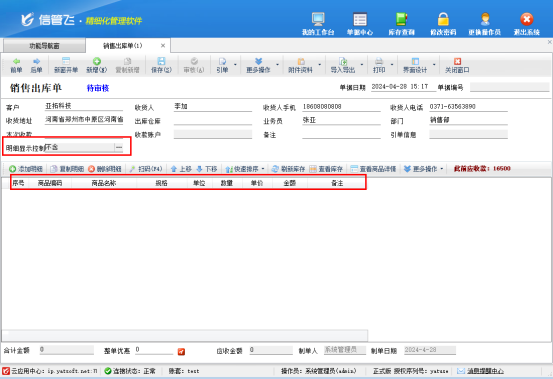Click the horizontal scrollbar under detail grid

(185, 334)
